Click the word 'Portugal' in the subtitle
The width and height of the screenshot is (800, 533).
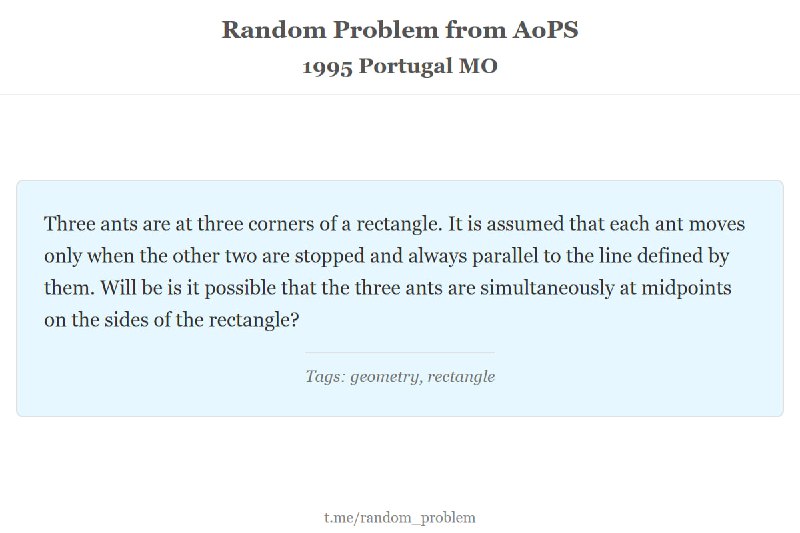tap(405, 67)
